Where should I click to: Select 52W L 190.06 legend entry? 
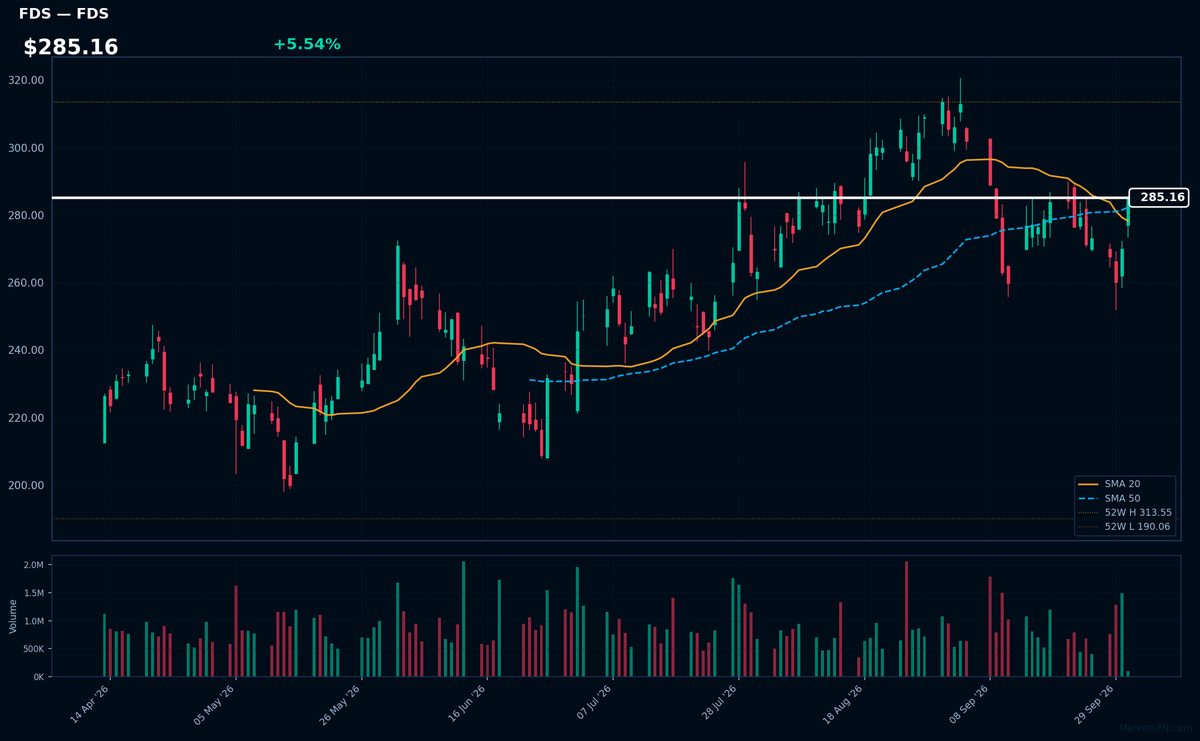pos(1125,526)
